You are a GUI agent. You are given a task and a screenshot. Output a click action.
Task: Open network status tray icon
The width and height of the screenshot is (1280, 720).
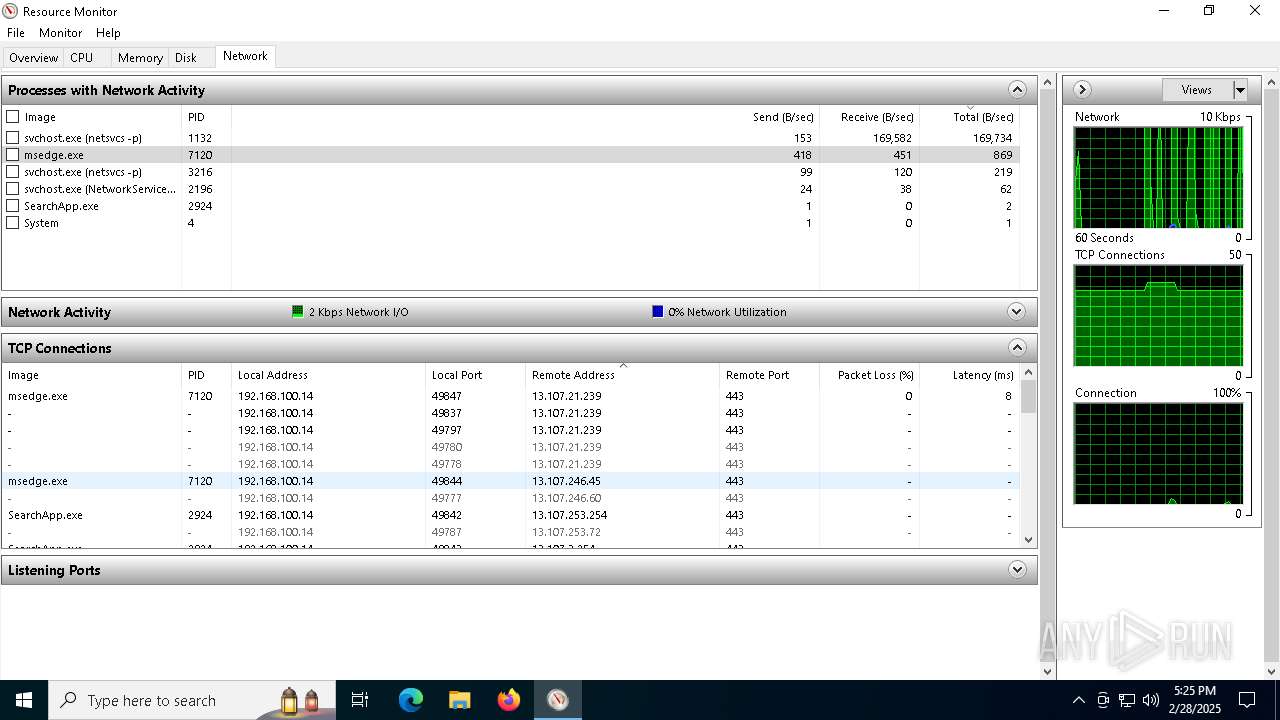pyautogui.click(x=1127, y=700)
